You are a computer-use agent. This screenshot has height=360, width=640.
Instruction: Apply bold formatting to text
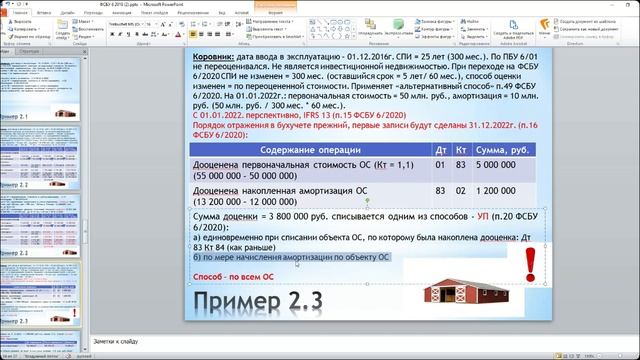[112, 35]
